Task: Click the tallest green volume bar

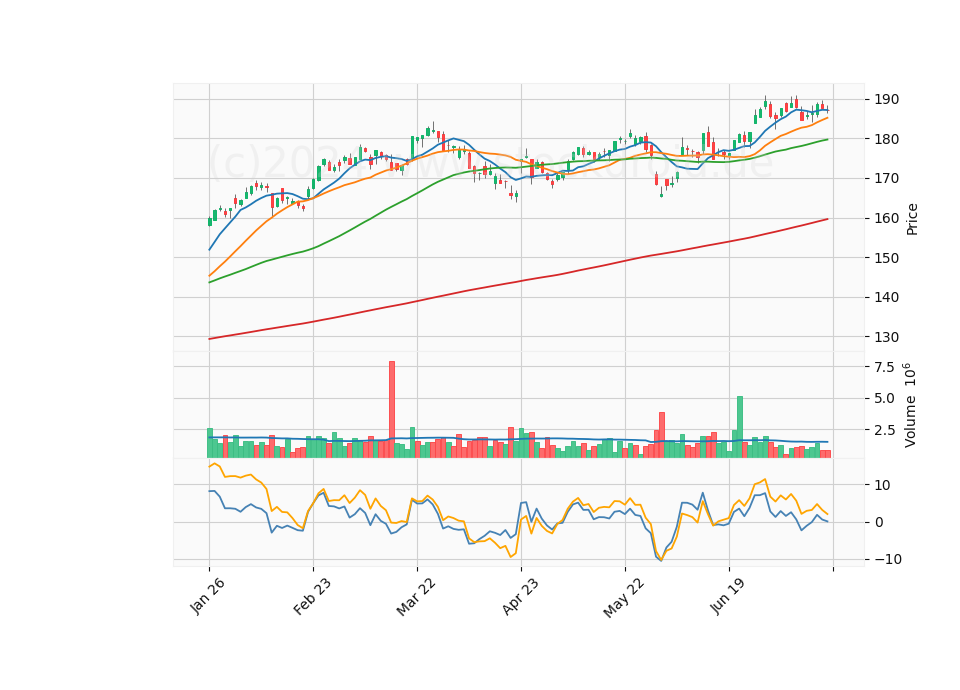Action: click(740, 427)
